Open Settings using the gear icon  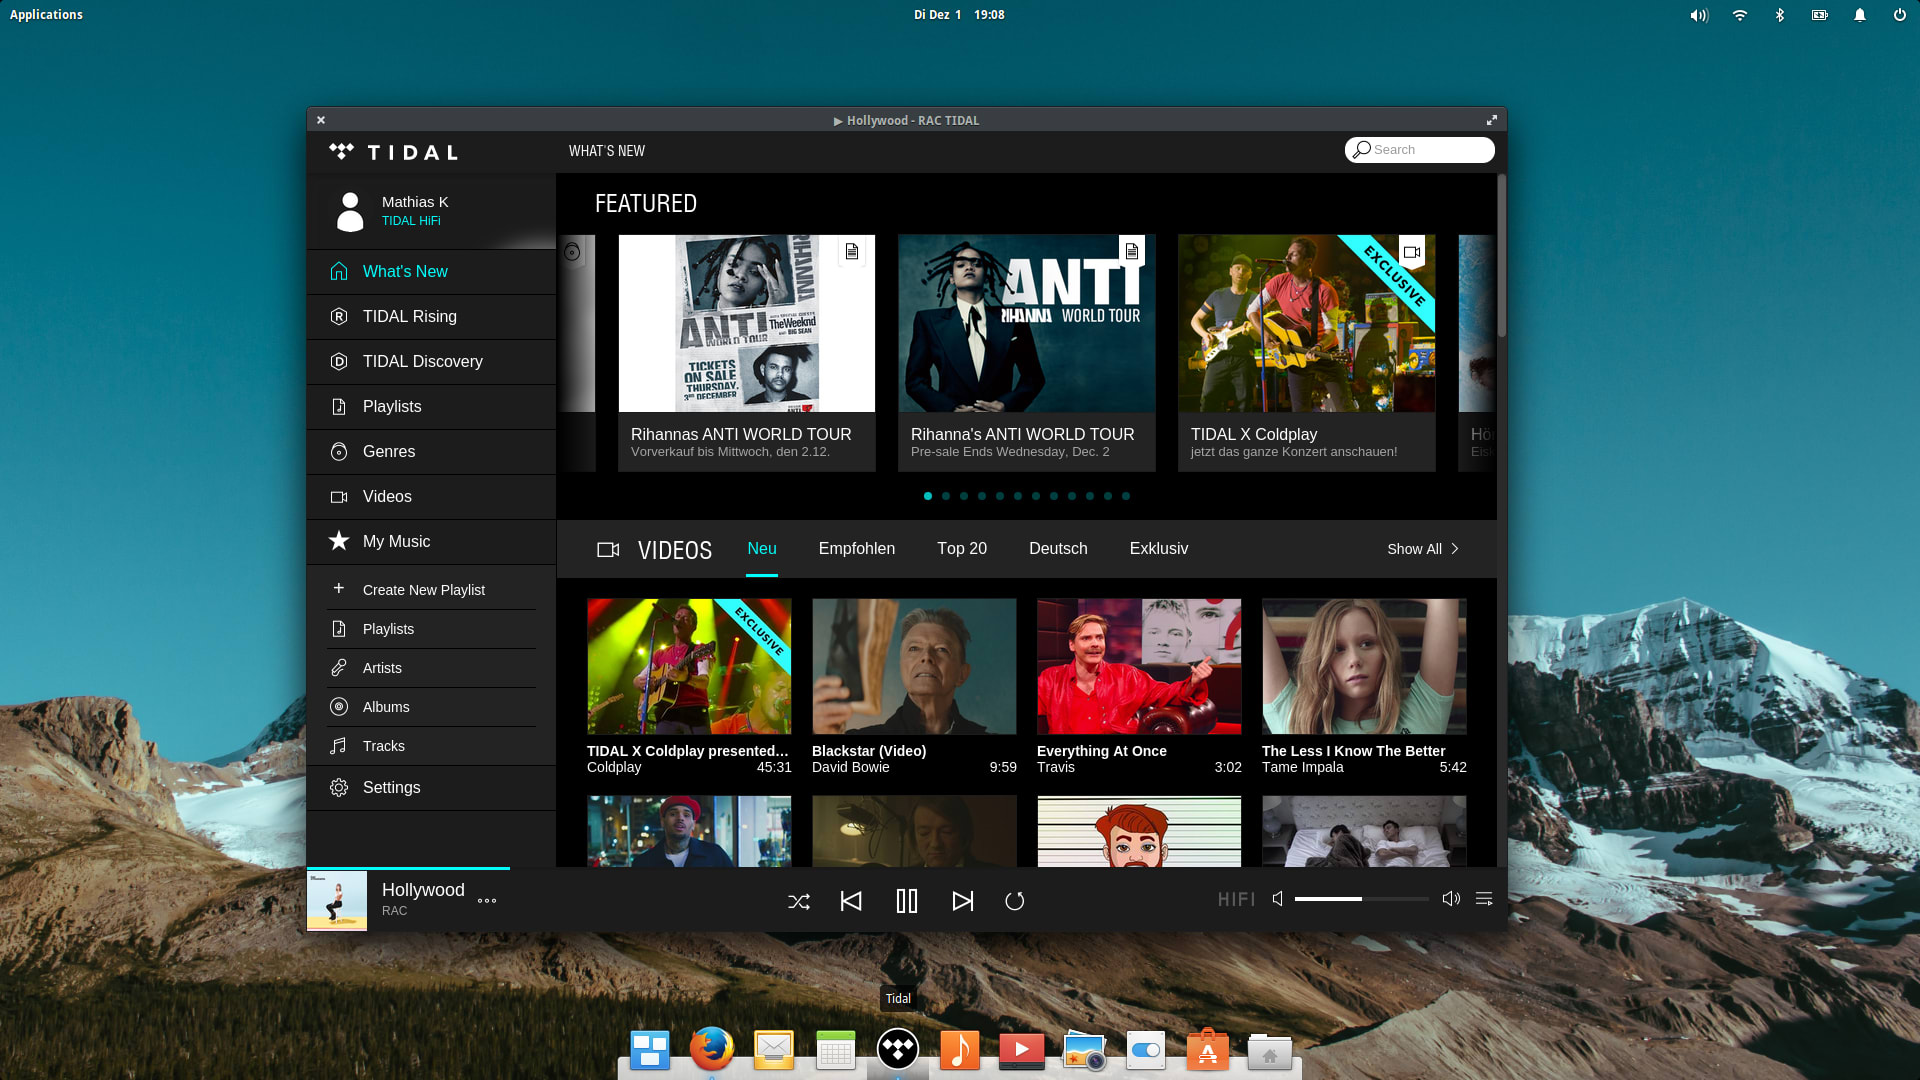pyautogui.click(x=339, y=787)
